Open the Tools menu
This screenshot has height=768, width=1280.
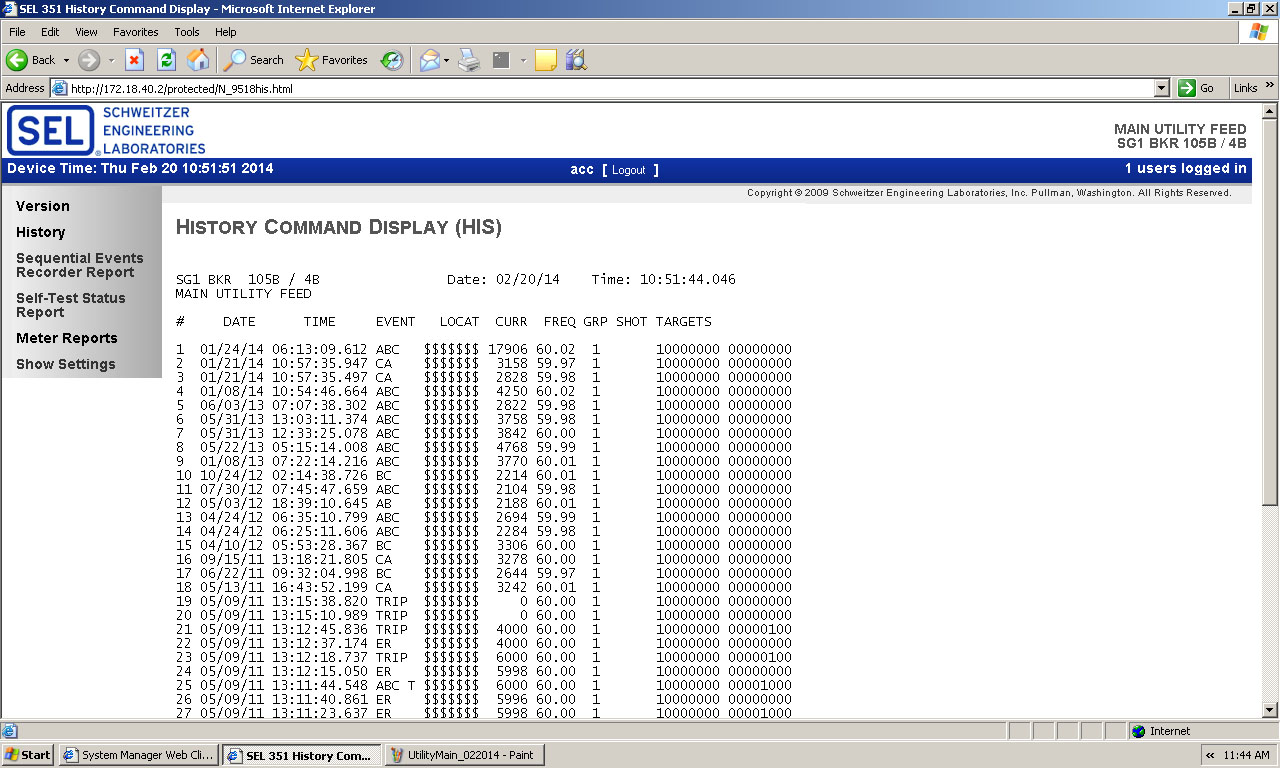[x=187, y=32]
